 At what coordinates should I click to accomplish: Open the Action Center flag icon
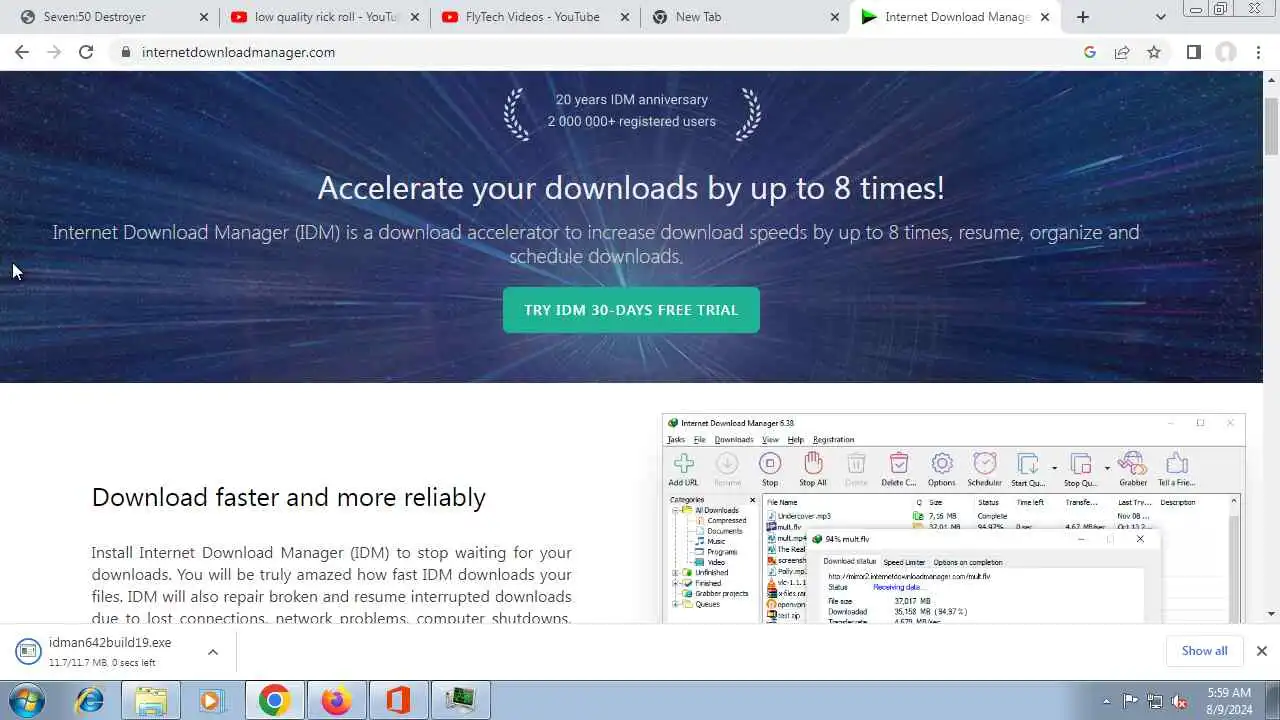(x=1130, y=701)
